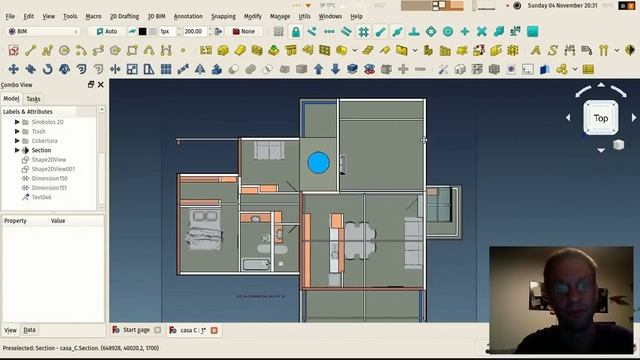Viewport: 640px width, 360px height.
Task: Toggle the Snap Grid hash icon
Action: tap(363, 31)
